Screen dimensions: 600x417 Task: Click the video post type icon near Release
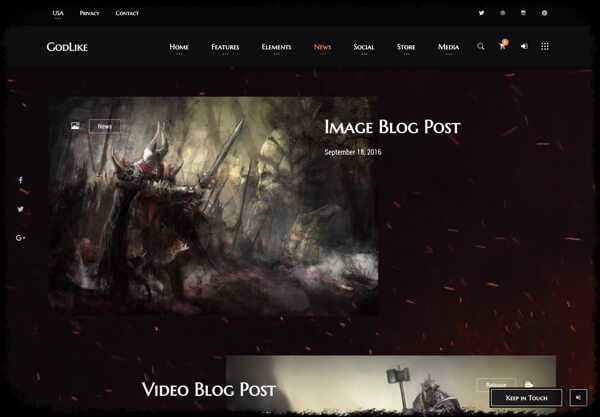(x=528, y=384)
